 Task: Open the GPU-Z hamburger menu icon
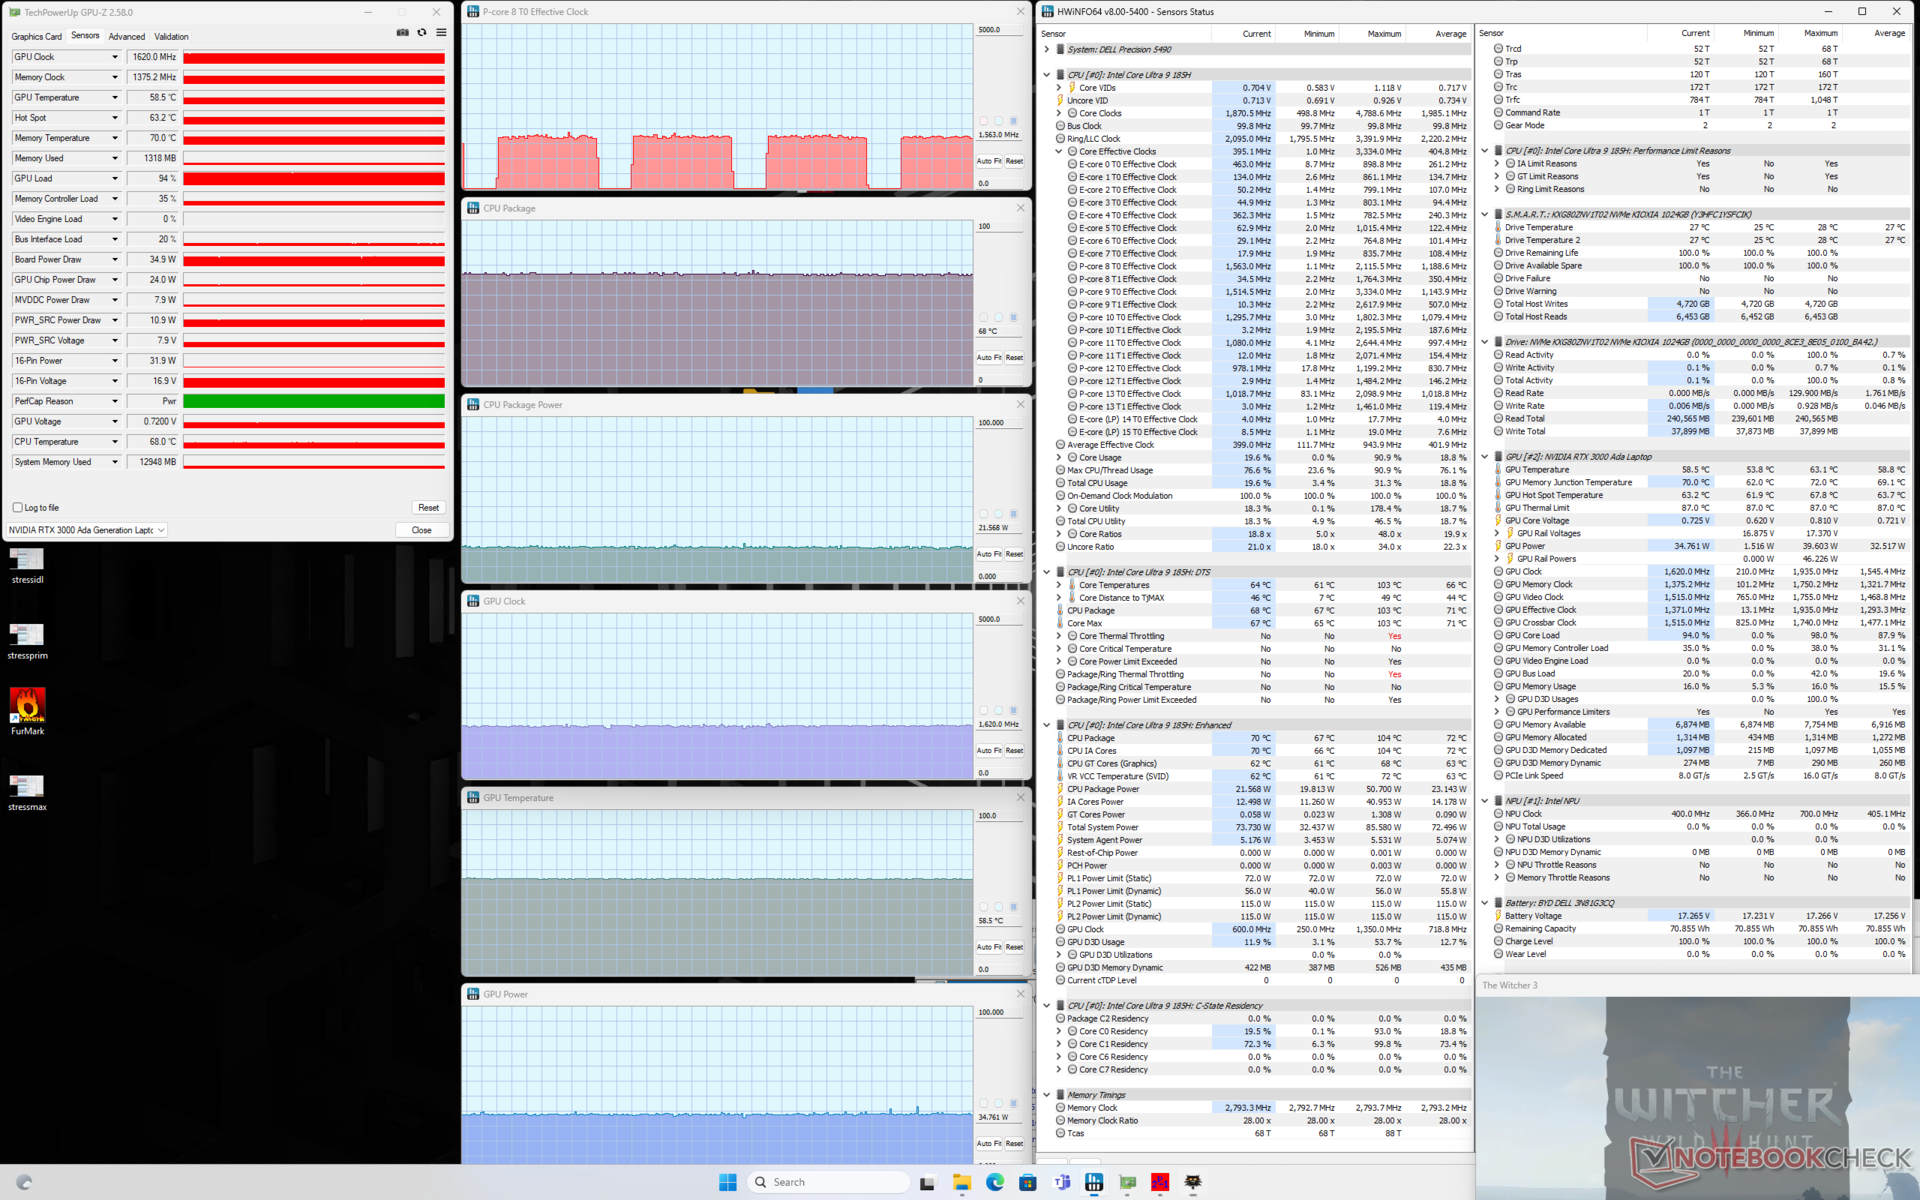click(x=441, y=33)
